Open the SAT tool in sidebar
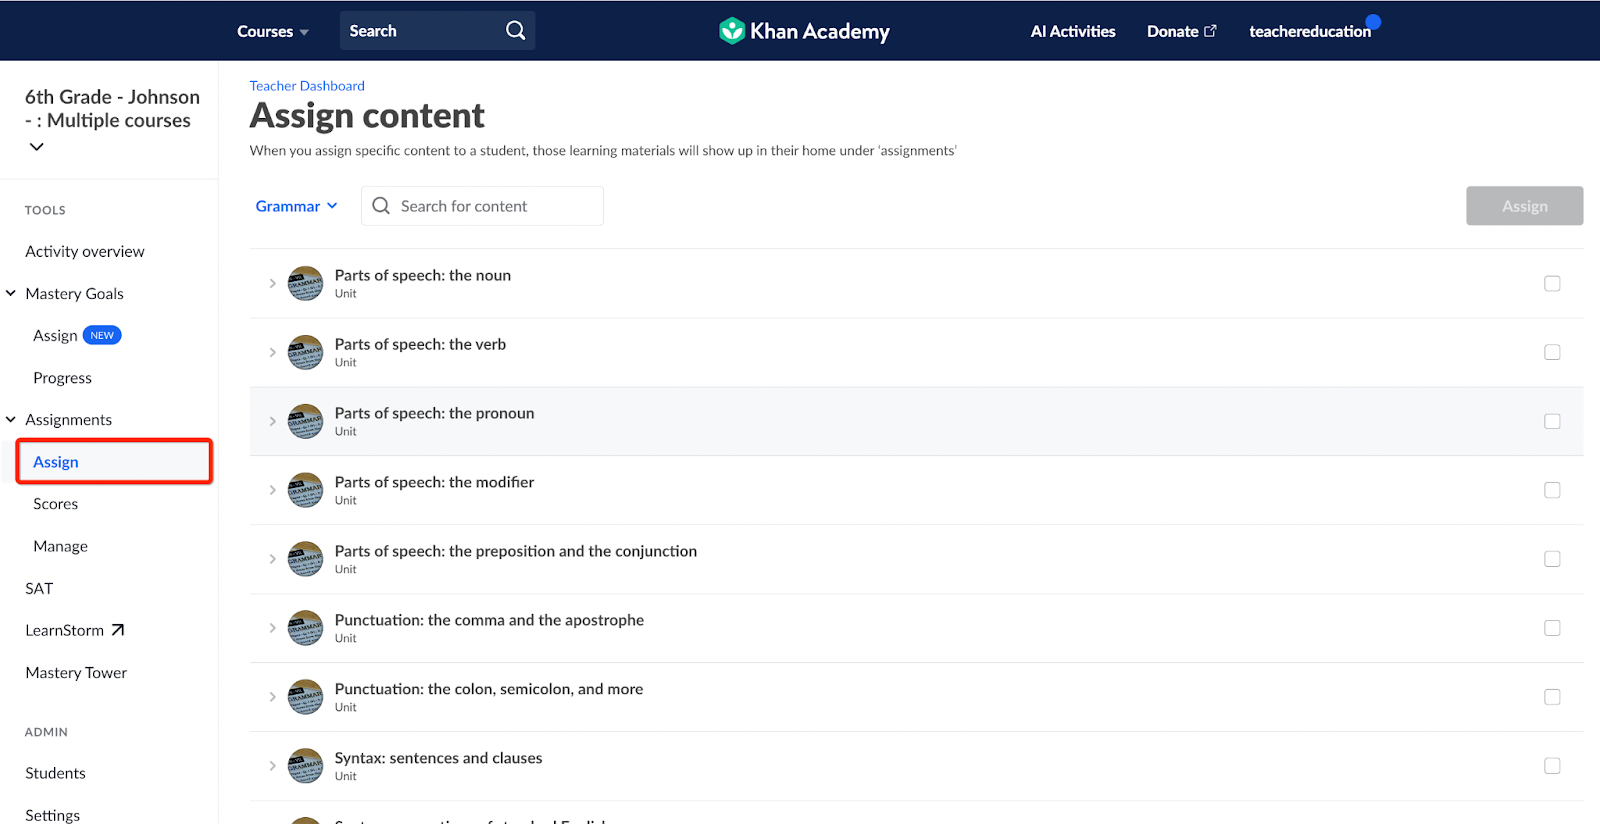The image size is (1600, 824). (39, 588)
